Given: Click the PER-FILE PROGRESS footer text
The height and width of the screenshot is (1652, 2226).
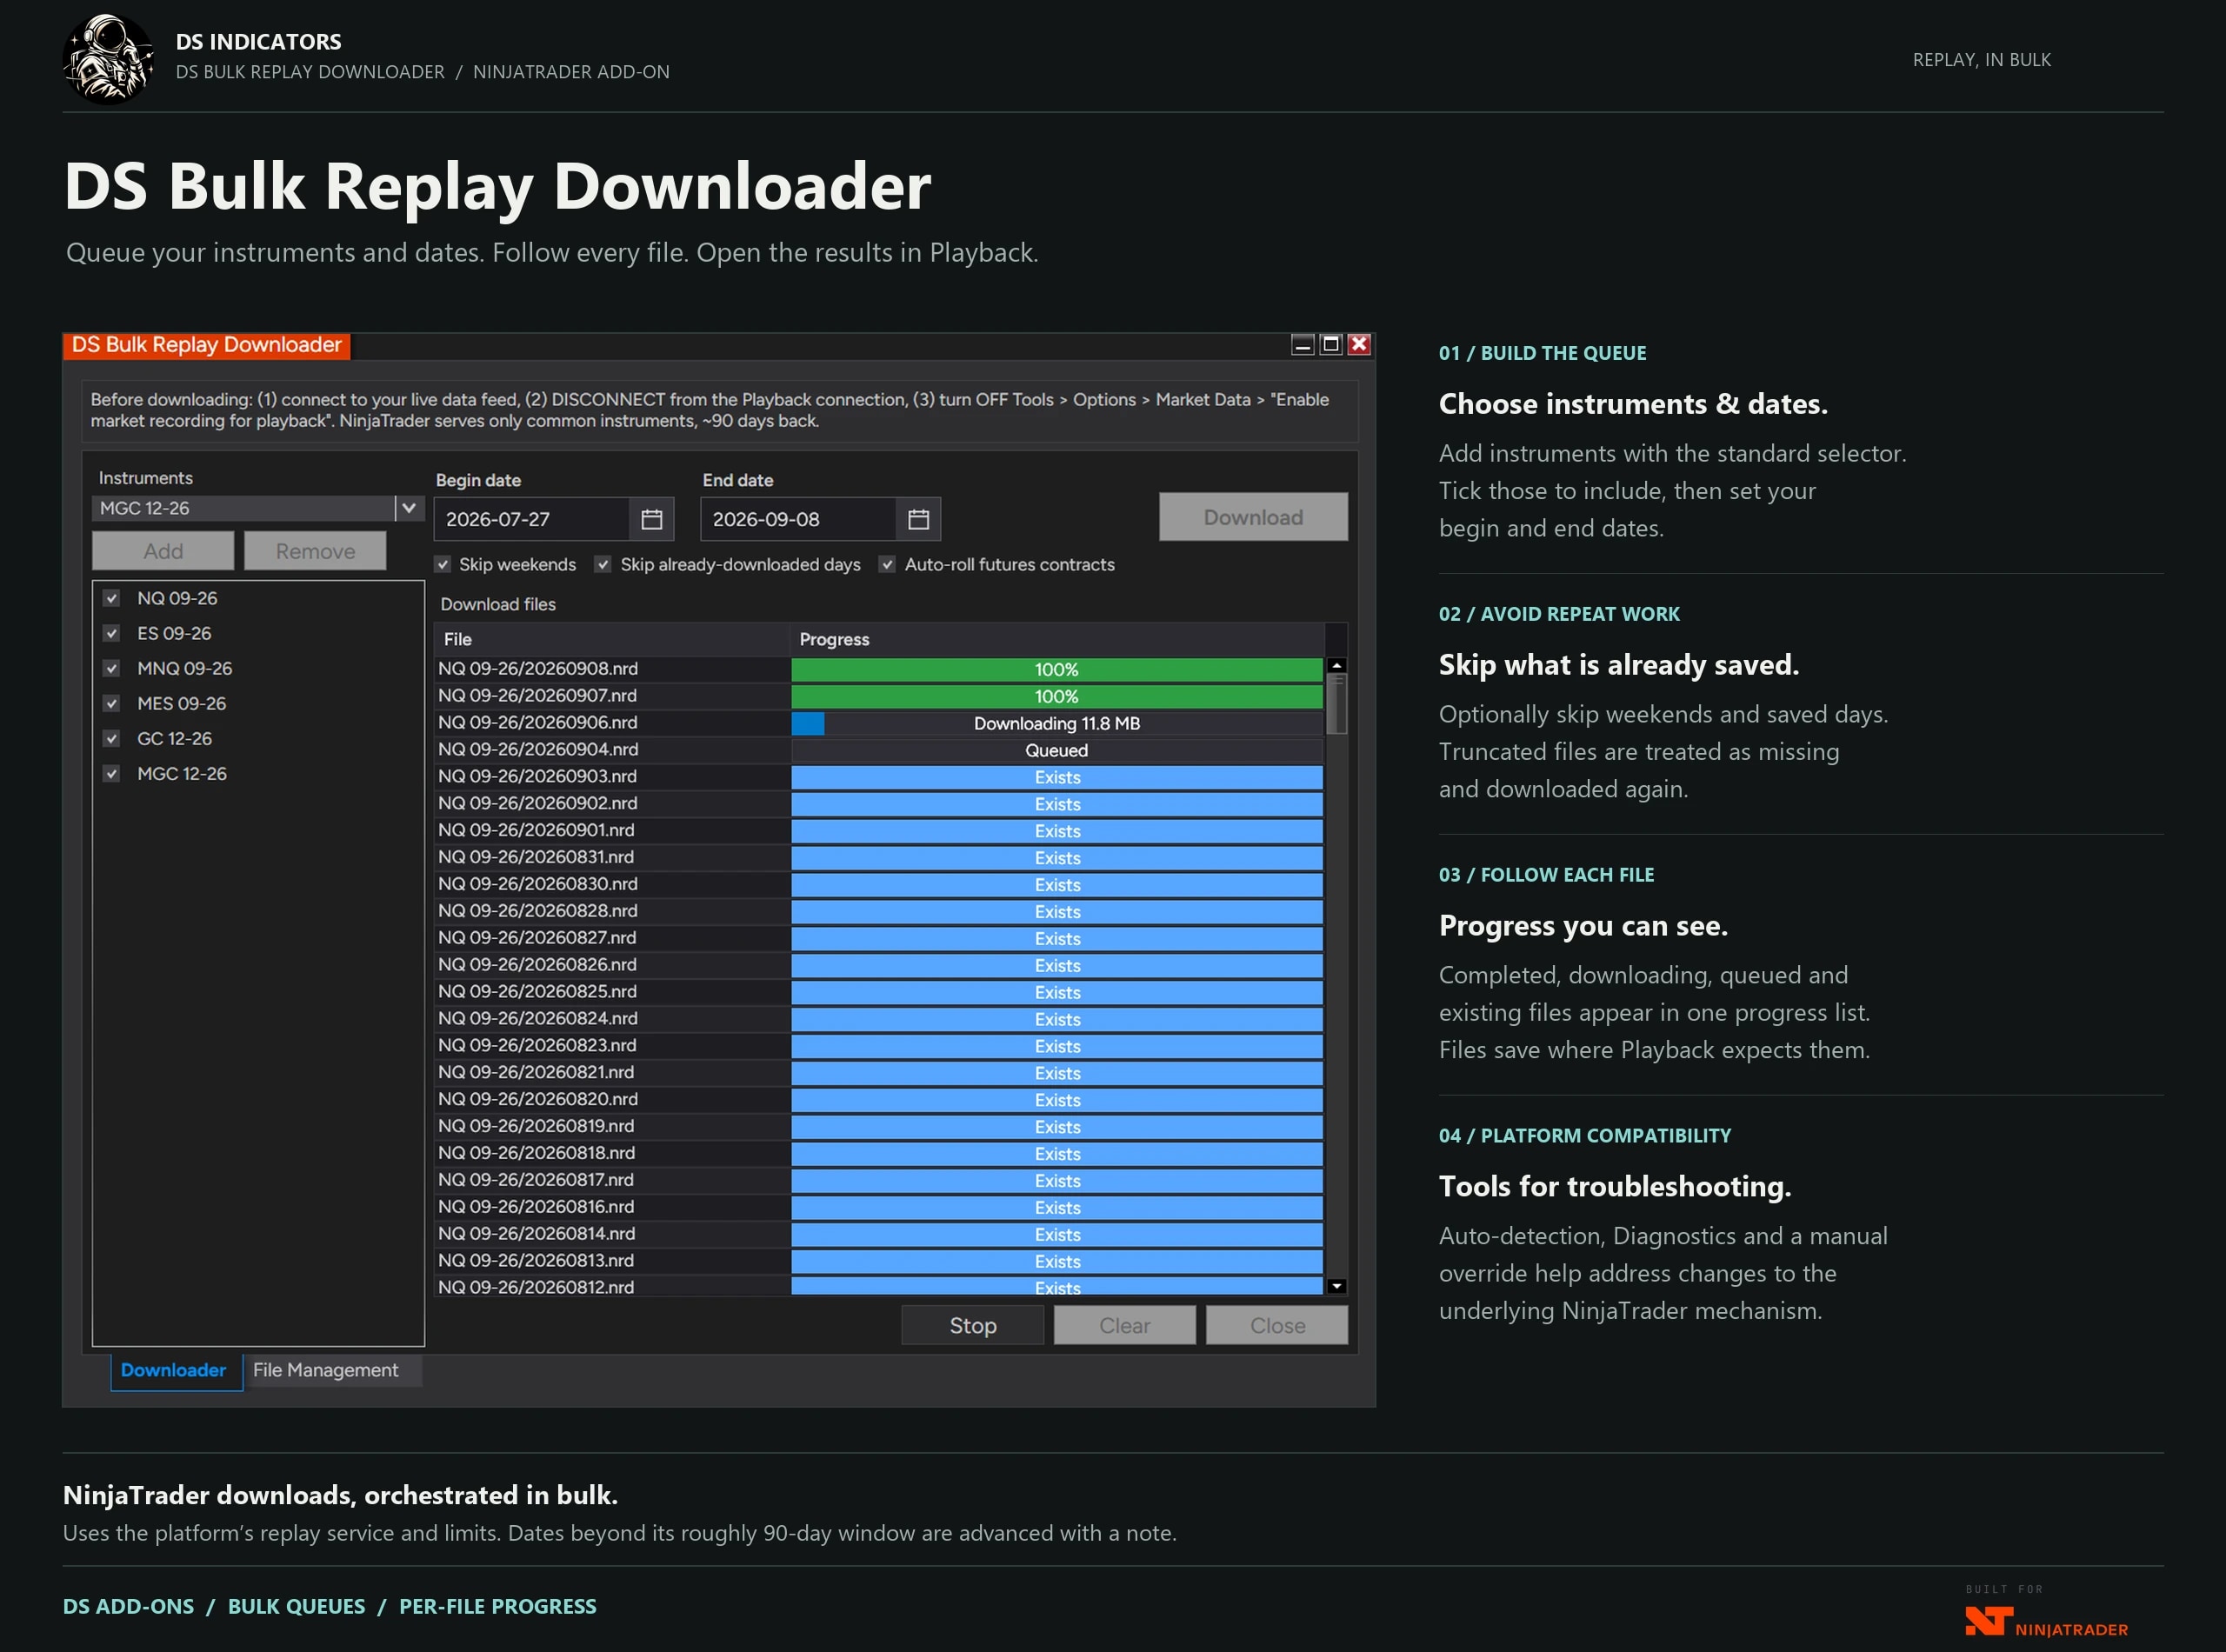Looking at the screenshot, I should (498, 1606).
